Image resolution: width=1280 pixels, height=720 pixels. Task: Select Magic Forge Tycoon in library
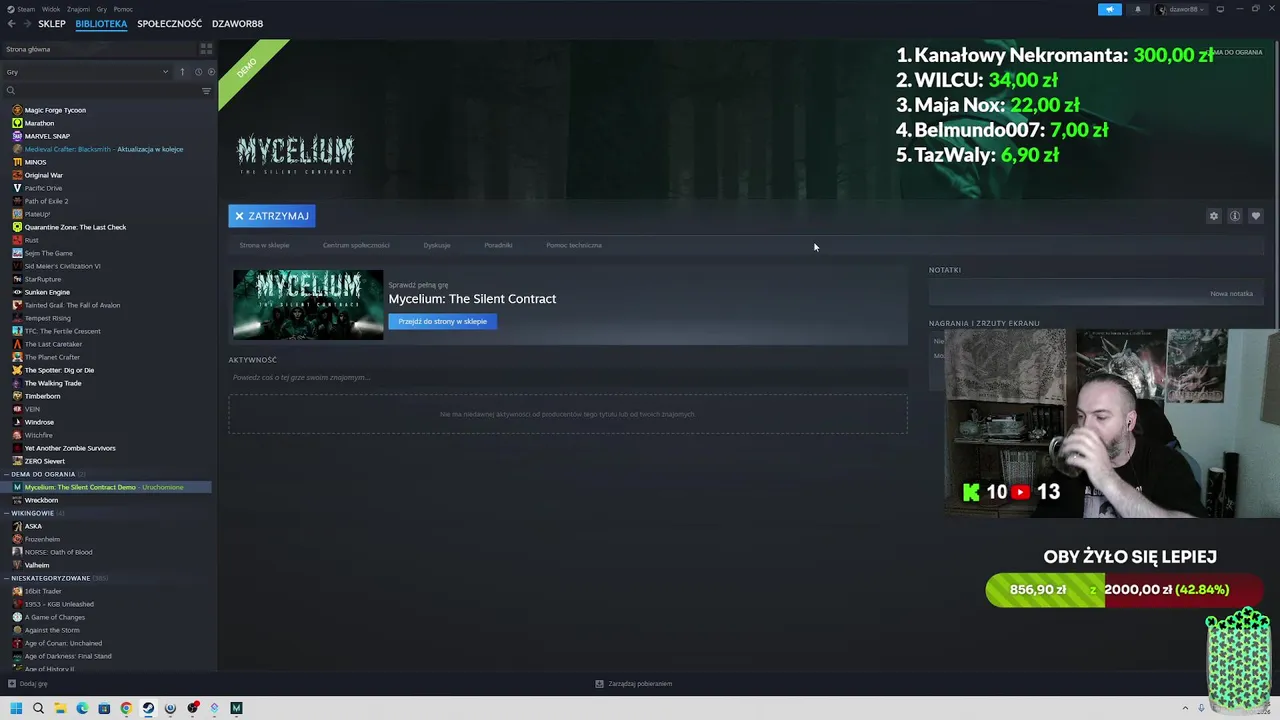[x=55, y=110]
